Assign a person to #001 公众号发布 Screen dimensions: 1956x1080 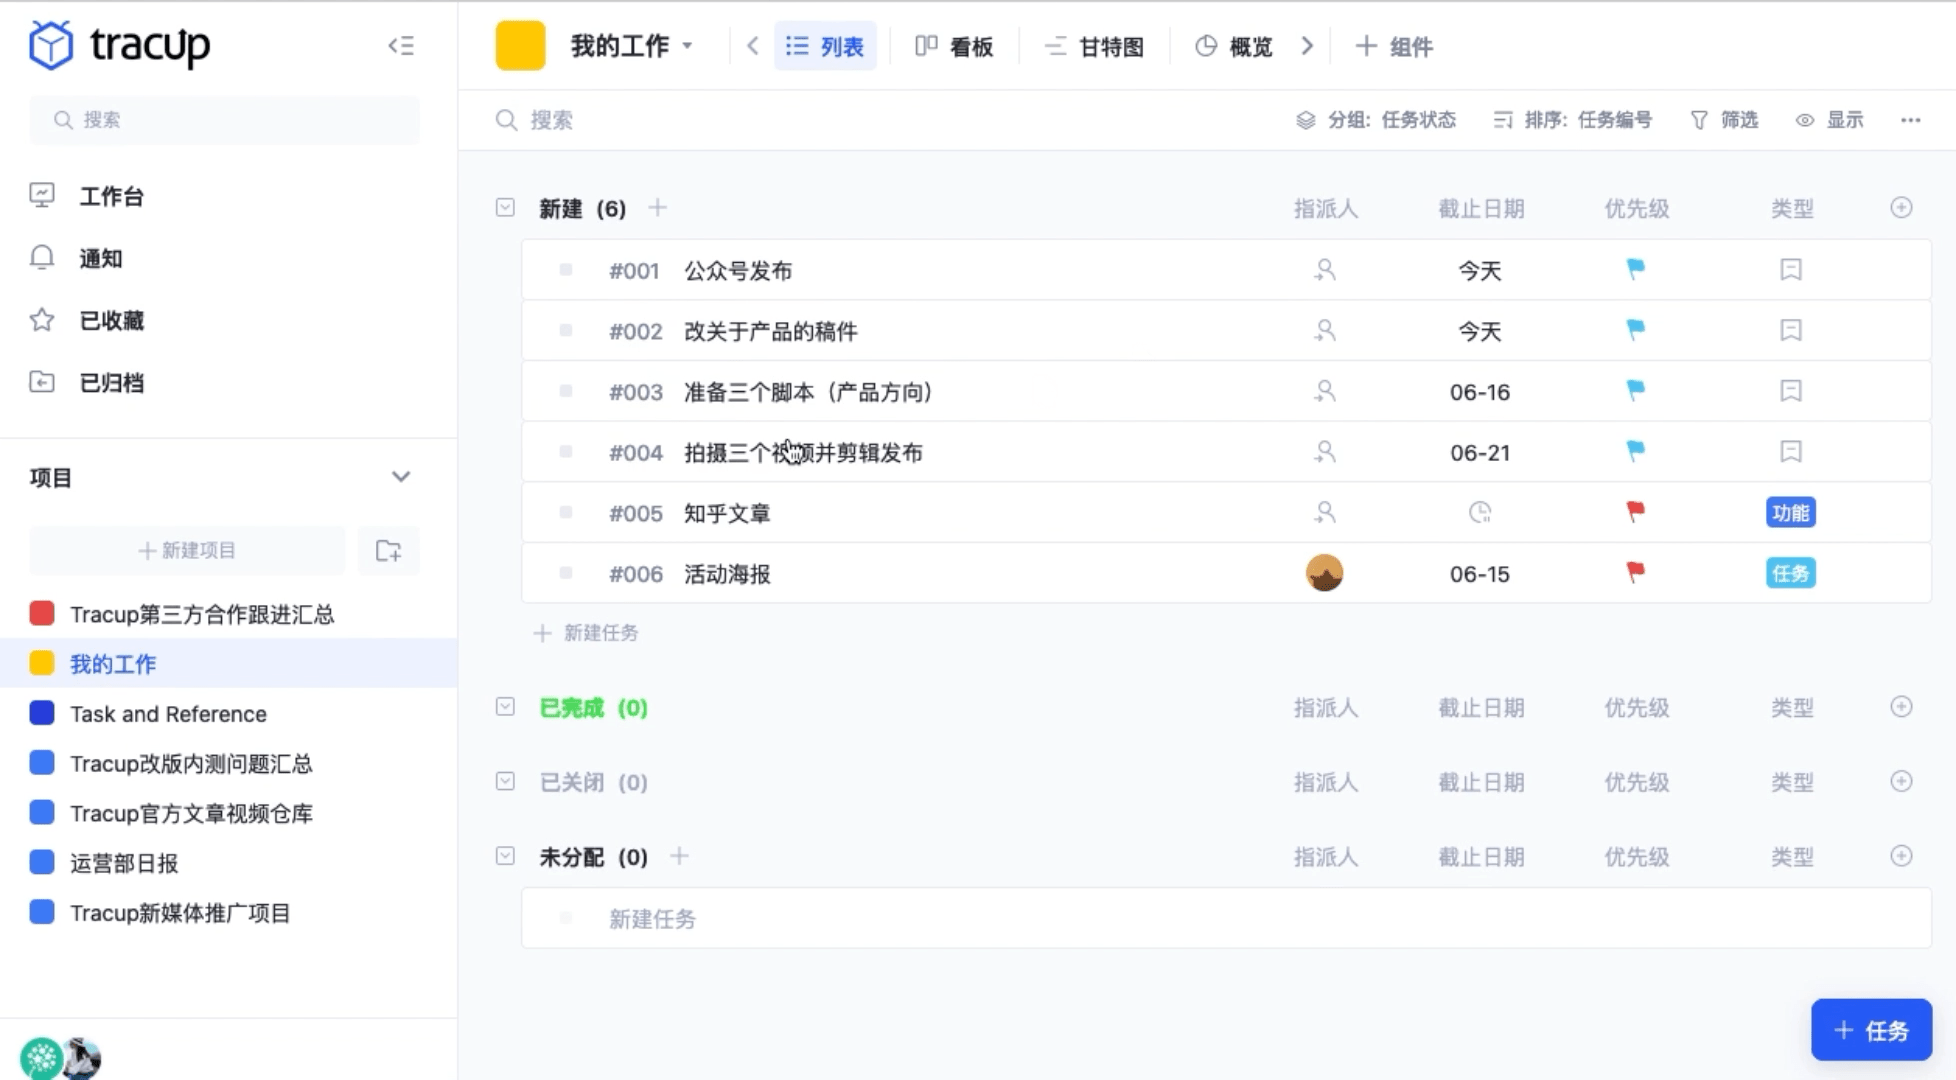point(1325,269)
